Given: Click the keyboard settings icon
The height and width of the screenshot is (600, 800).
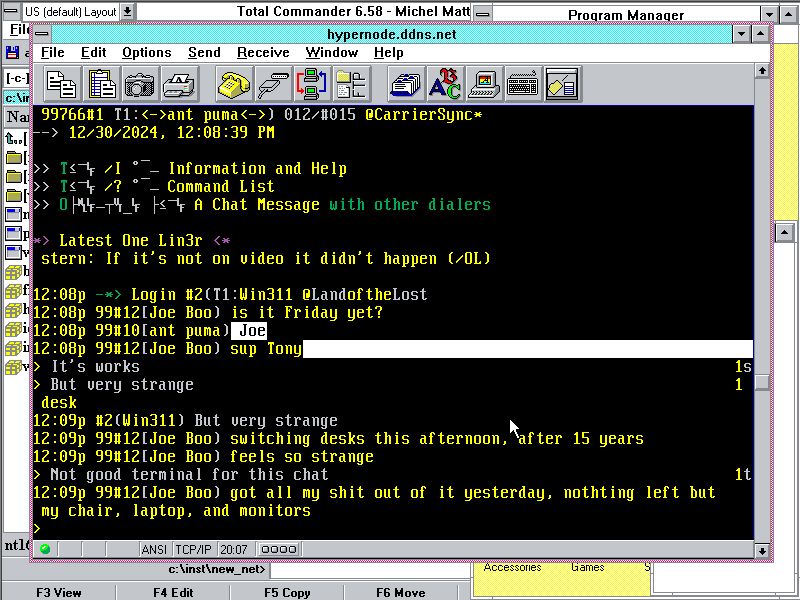Looking at the screenshot, I should 522,84.
